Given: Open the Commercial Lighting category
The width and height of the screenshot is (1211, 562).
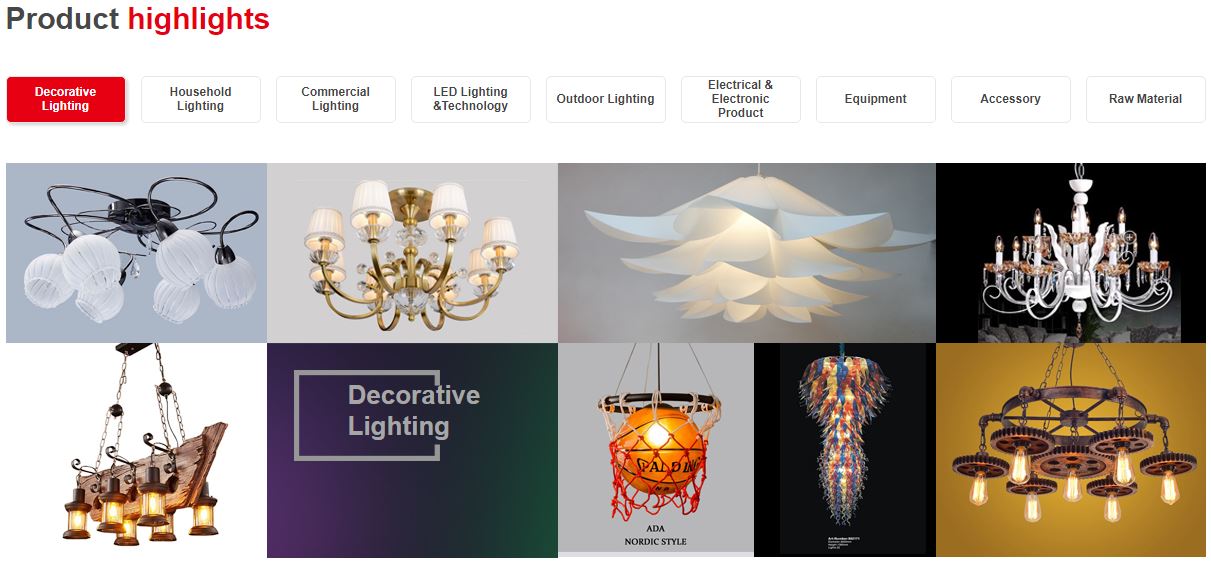Looking at the screenshot, I should click(x=336, y=99).
